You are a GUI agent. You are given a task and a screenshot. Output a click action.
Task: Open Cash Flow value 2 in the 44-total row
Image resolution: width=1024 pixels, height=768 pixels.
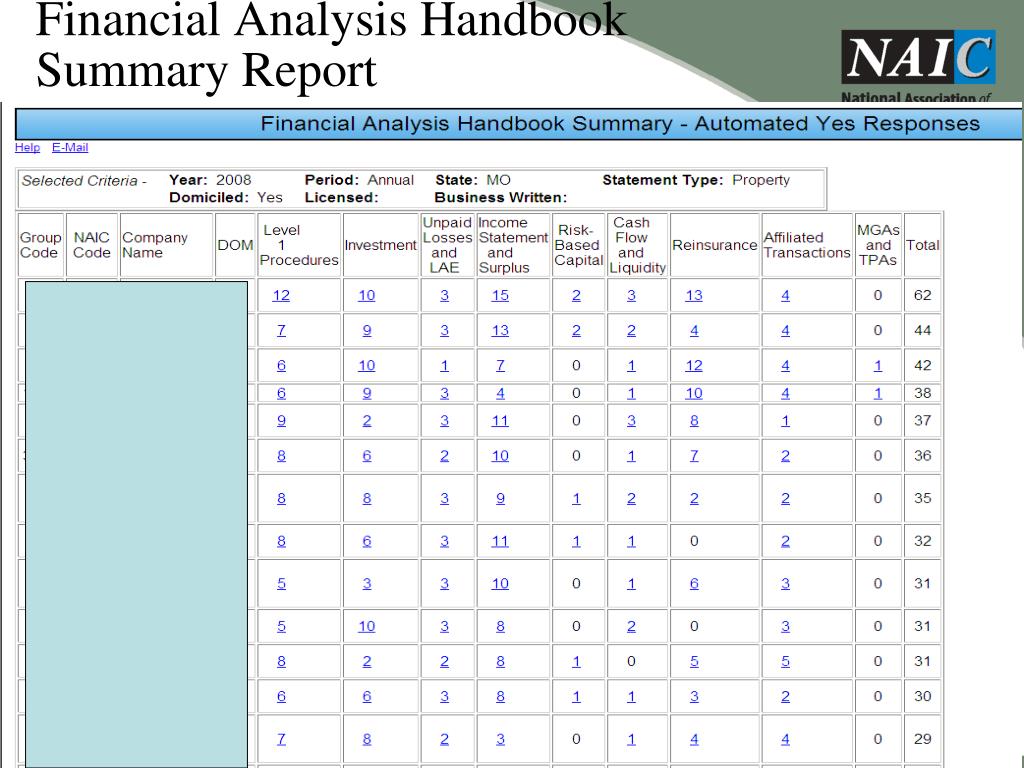tap(631, 330)
